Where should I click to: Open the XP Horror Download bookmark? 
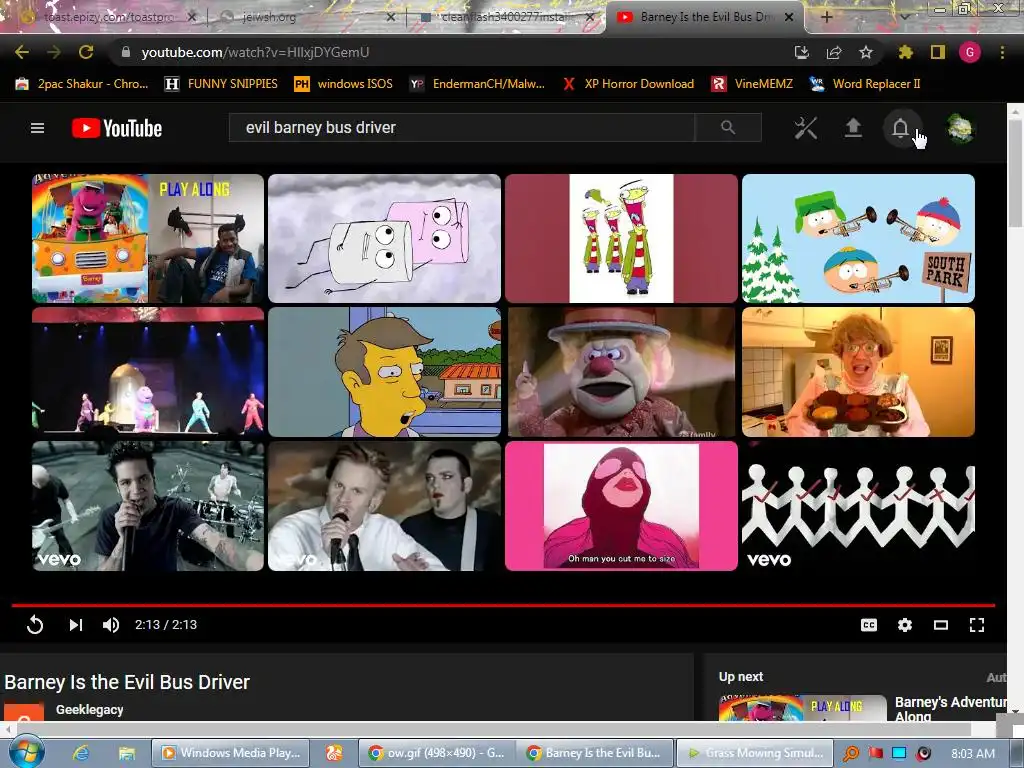[x=629, y=84]
